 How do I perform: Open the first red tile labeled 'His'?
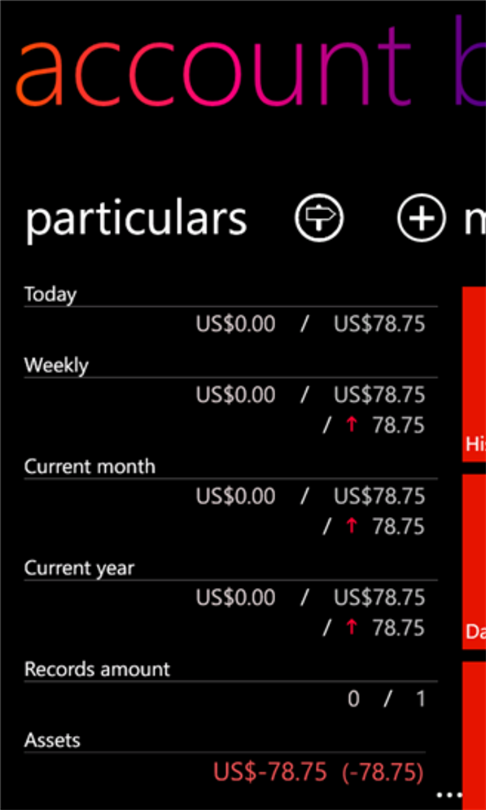pos(474,375)
